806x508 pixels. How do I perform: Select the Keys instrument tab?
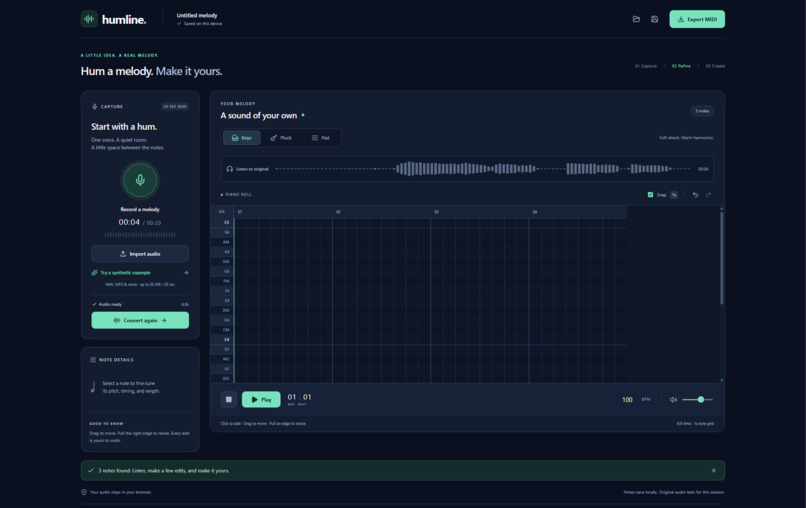[x=242, y=138]
